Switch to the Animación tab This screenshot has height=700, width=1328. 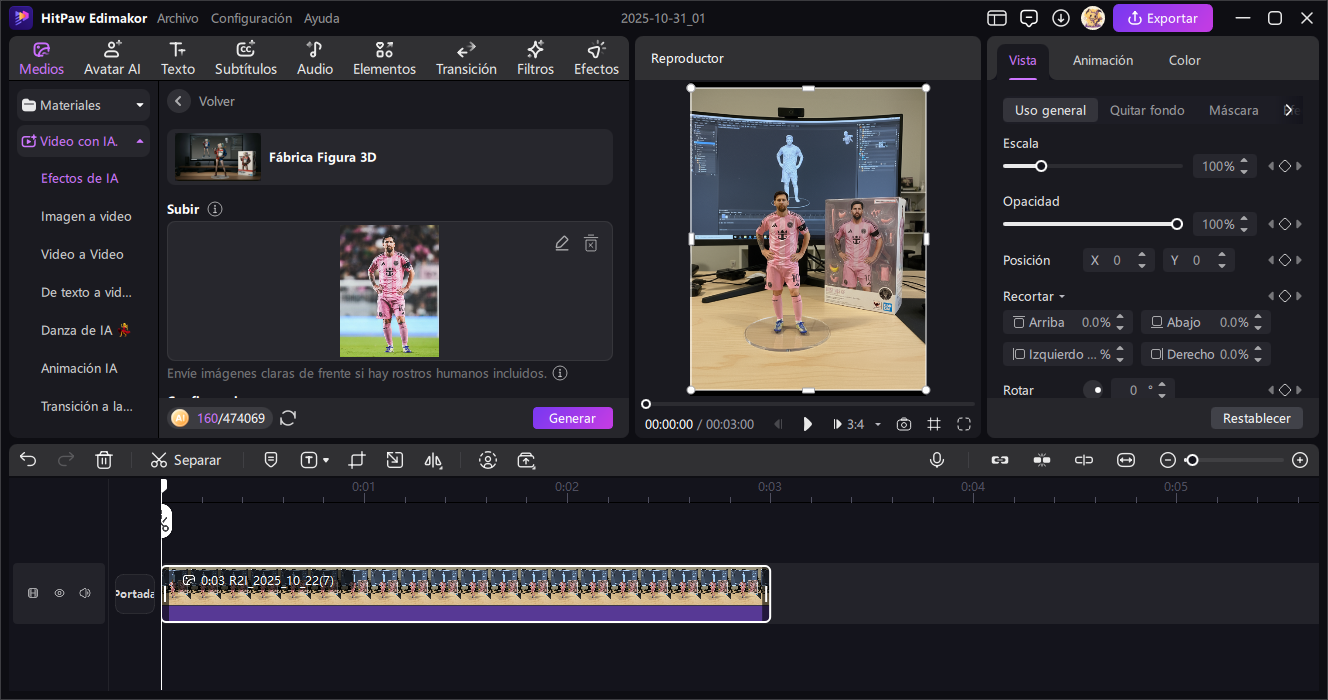coord(1103,60)
